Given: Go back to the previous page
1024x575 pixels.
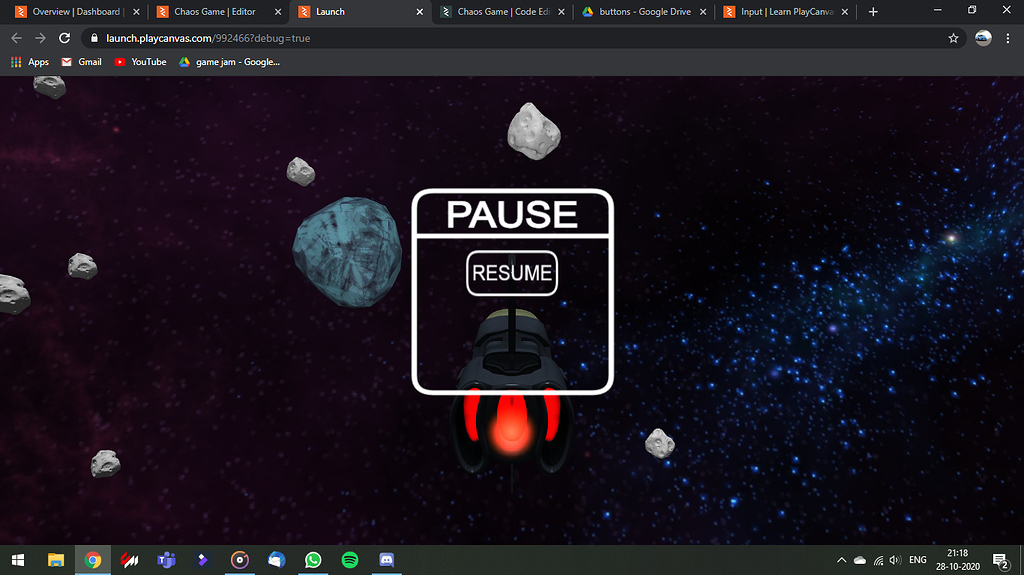Looking at the screenshot, I should tap(16, 38).
